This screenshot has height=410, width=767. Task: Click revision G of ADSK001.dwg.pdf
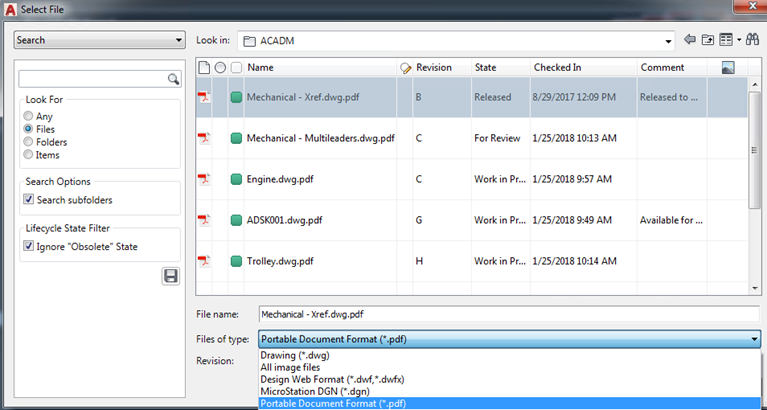pos(419,220)
